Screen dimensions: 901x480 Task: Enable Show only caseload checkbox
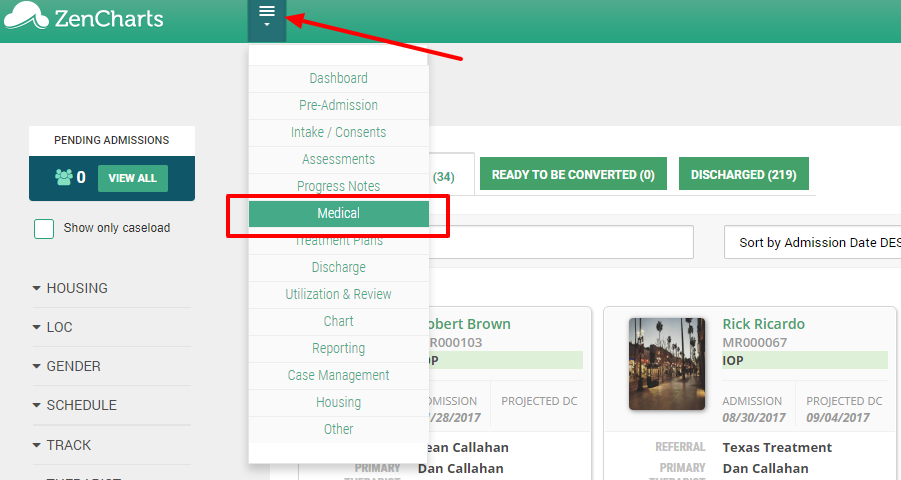pos(44,229)
